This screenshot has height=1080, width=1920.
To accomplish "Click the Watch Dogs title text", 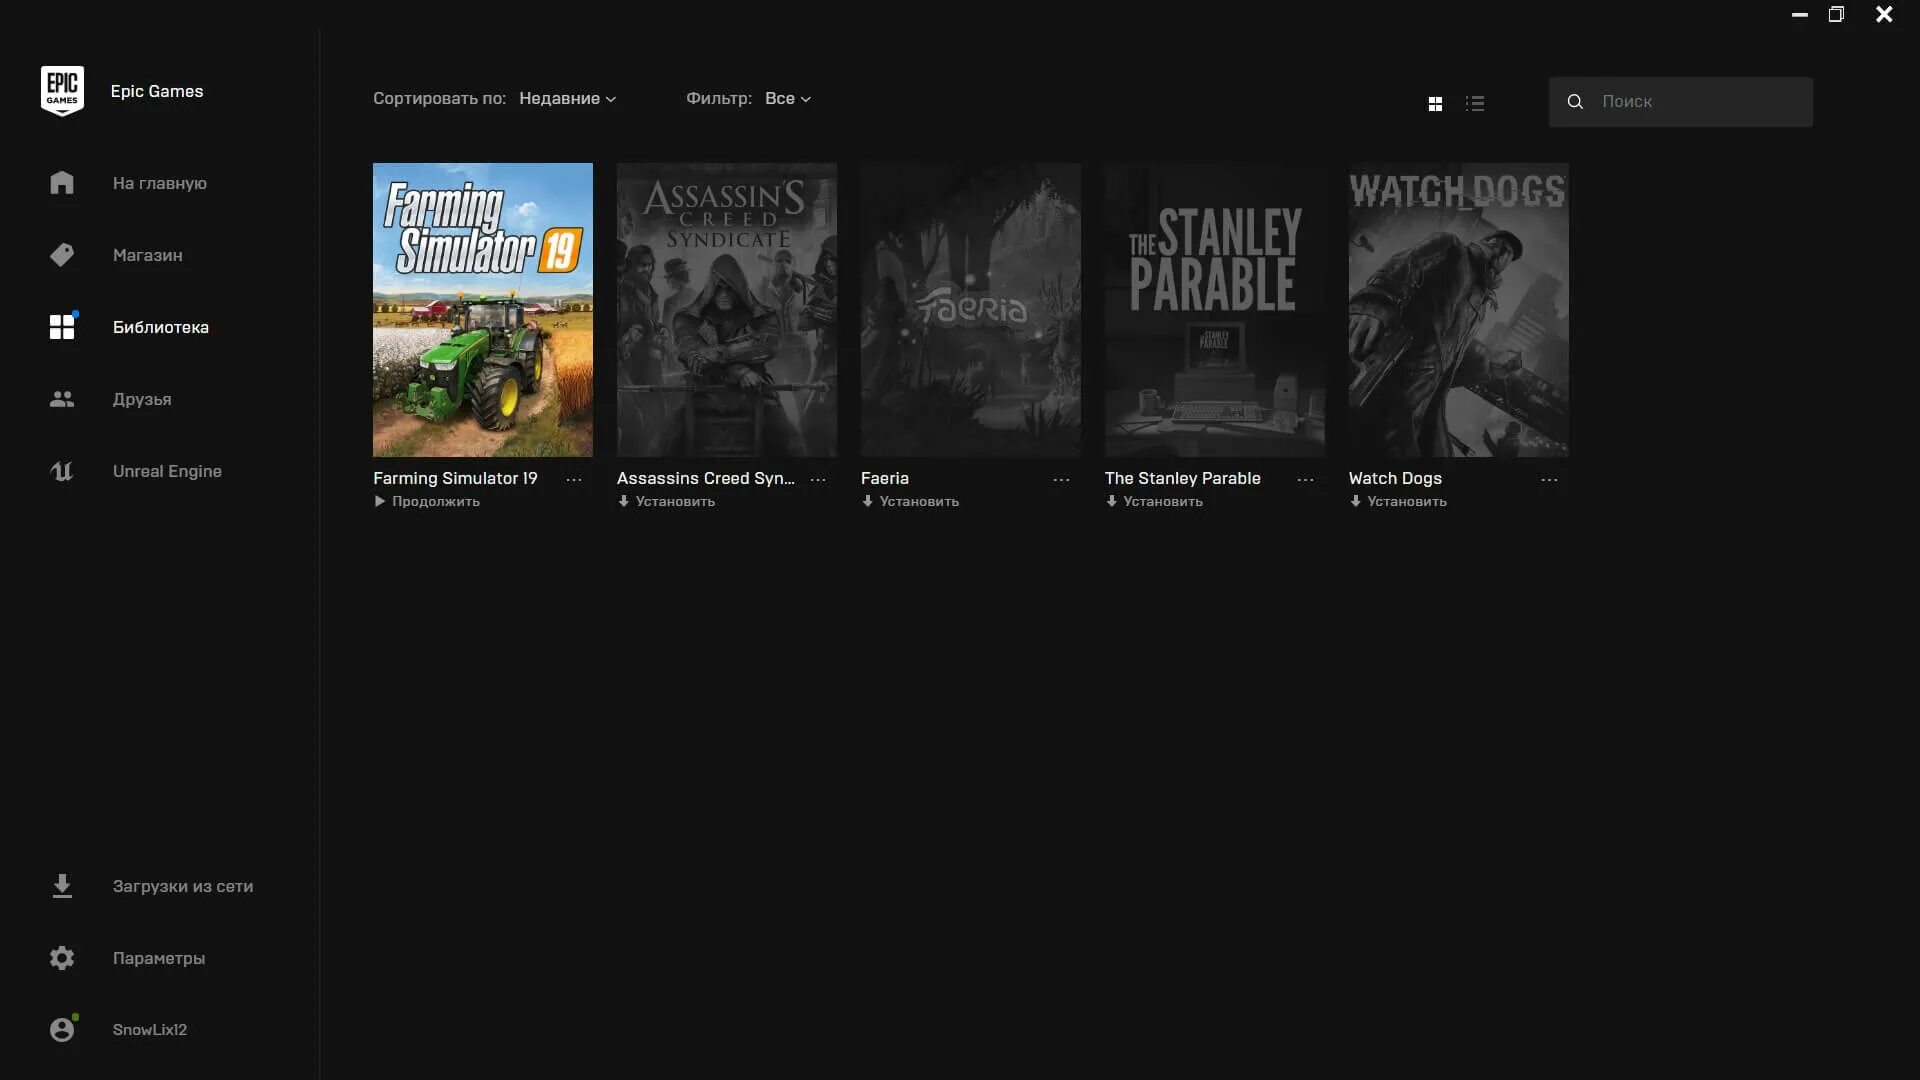I will point(1395,478).
